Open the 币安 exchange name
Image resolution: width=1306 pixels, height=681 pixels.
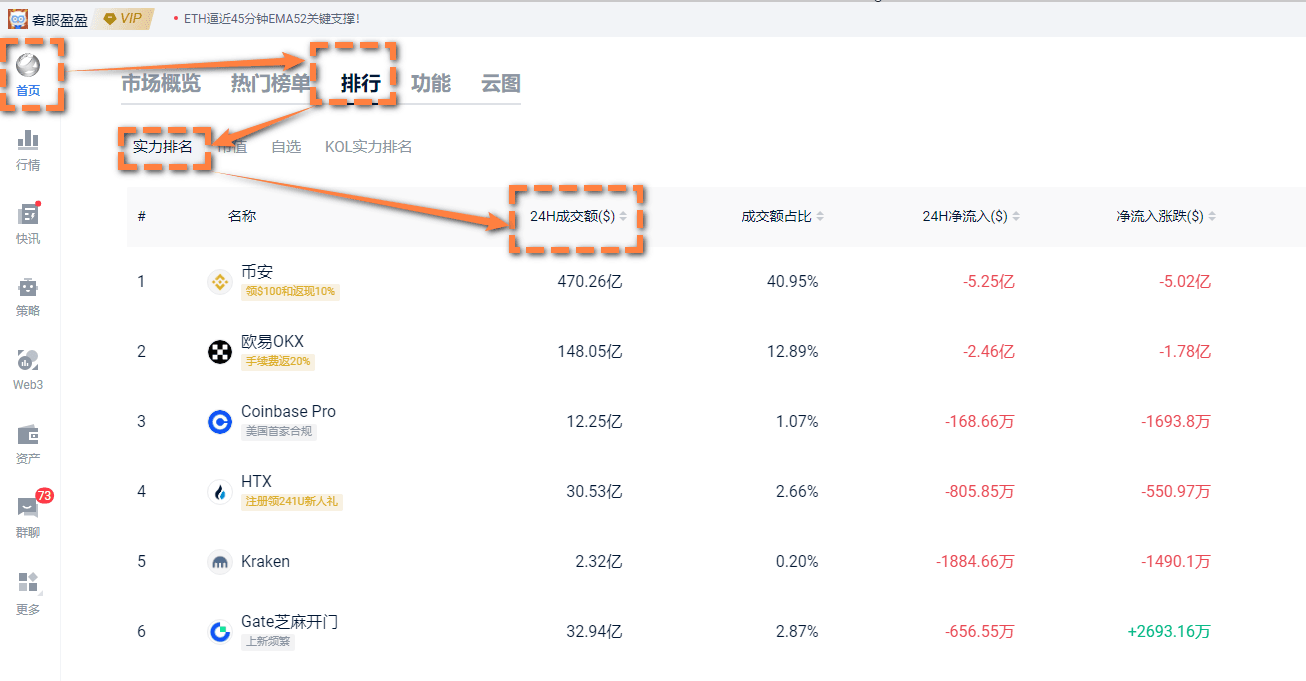pyautogui.click(x=257, y=272)
